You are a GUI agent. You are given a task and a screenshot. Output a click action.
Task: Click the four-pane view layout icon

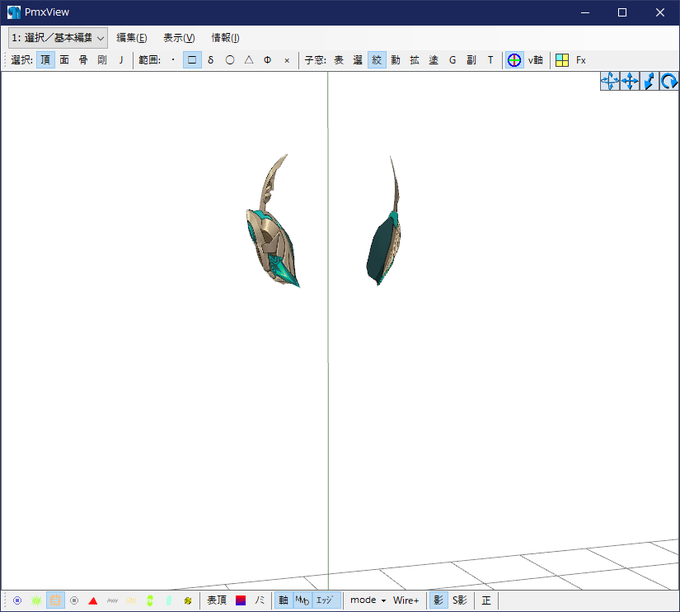coord(562,60)
